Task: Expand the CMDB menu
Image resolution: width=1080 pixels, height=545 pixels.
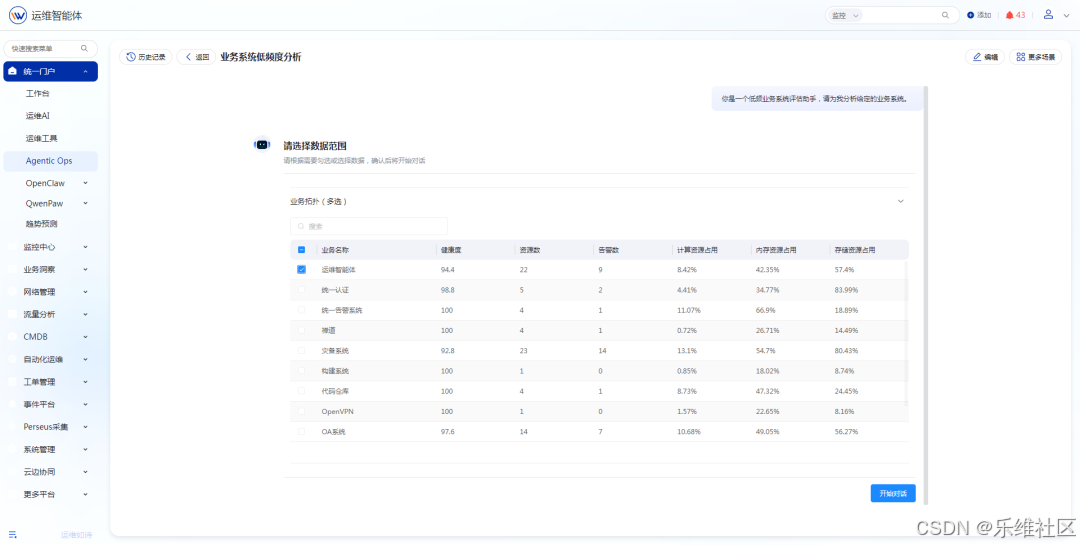Action: tap(85, 337)
